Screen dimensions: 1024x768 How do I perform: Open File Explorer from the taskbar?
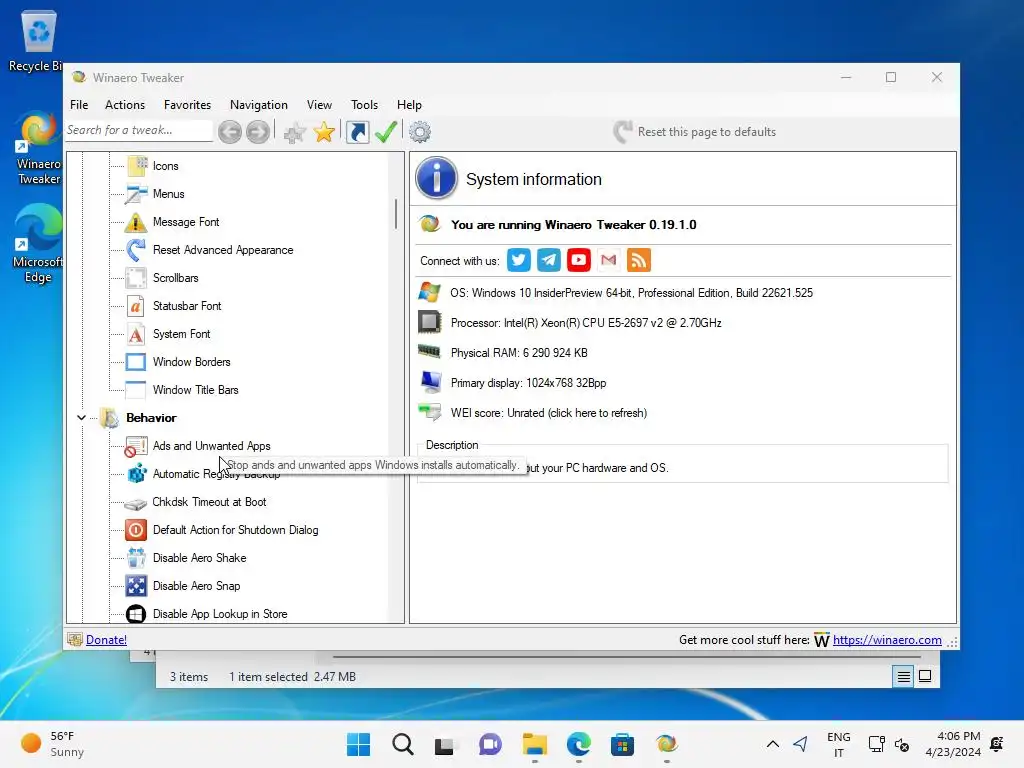[x=534, y=744]
